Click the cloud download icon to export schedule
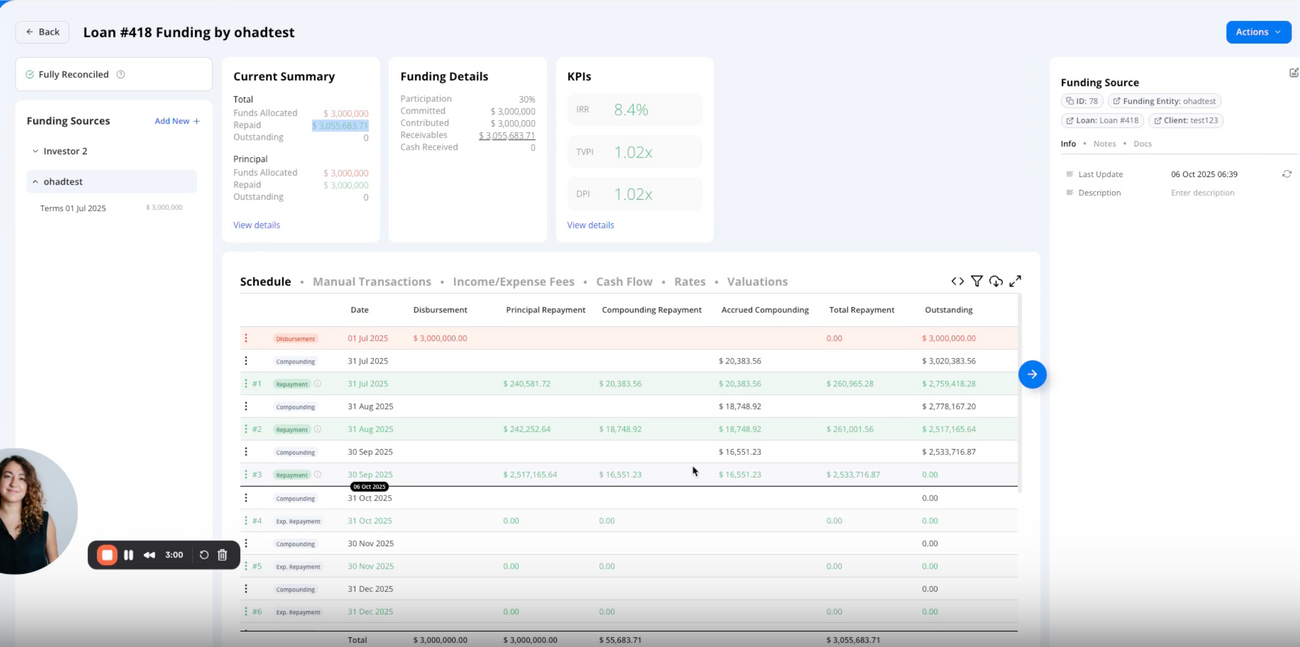1300x647 pixels. pos(996,281)
